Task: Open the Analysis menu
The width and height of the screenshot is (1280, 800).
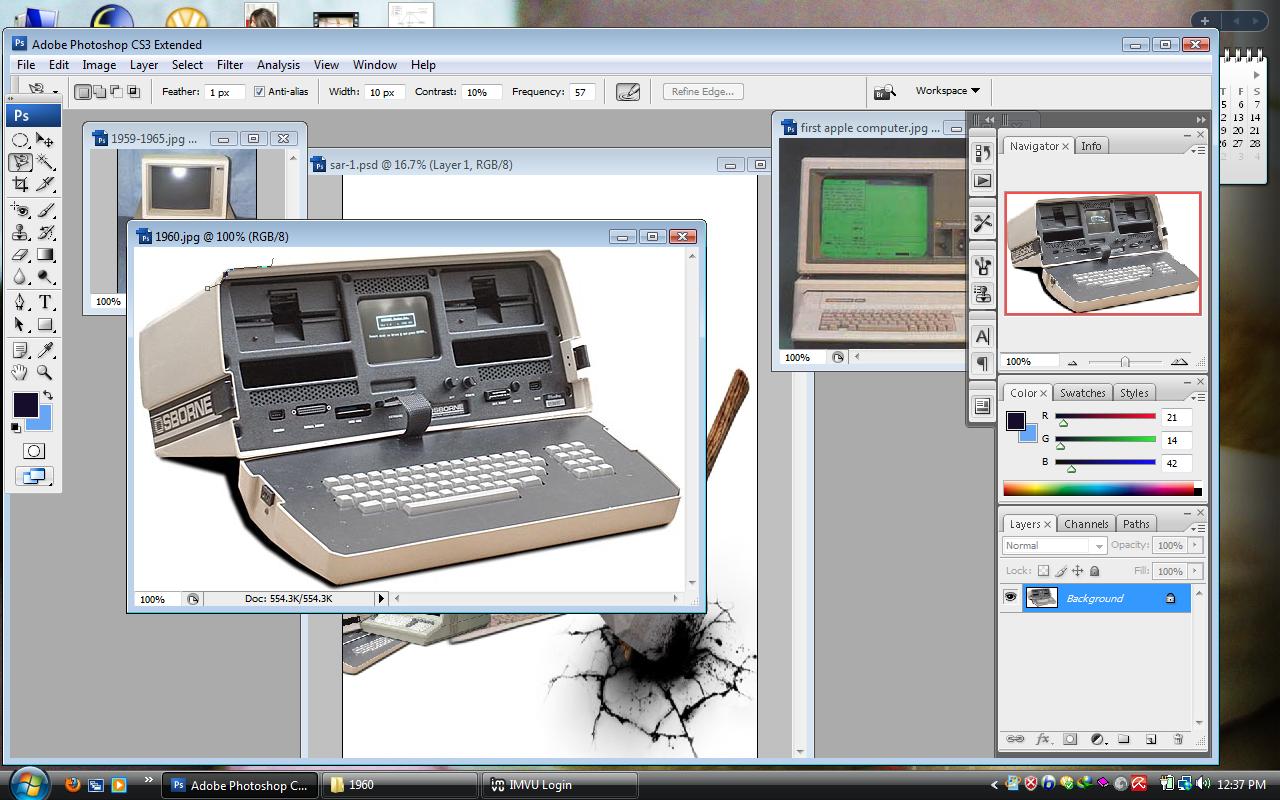Action: [x=278, y=65]
